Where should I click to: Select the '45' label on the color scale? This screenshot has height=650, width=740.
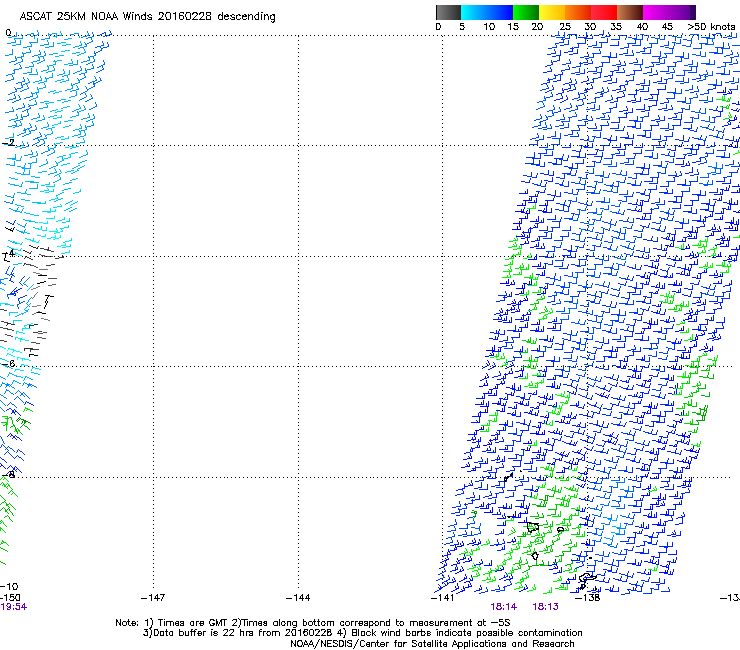tap(667, 27)
